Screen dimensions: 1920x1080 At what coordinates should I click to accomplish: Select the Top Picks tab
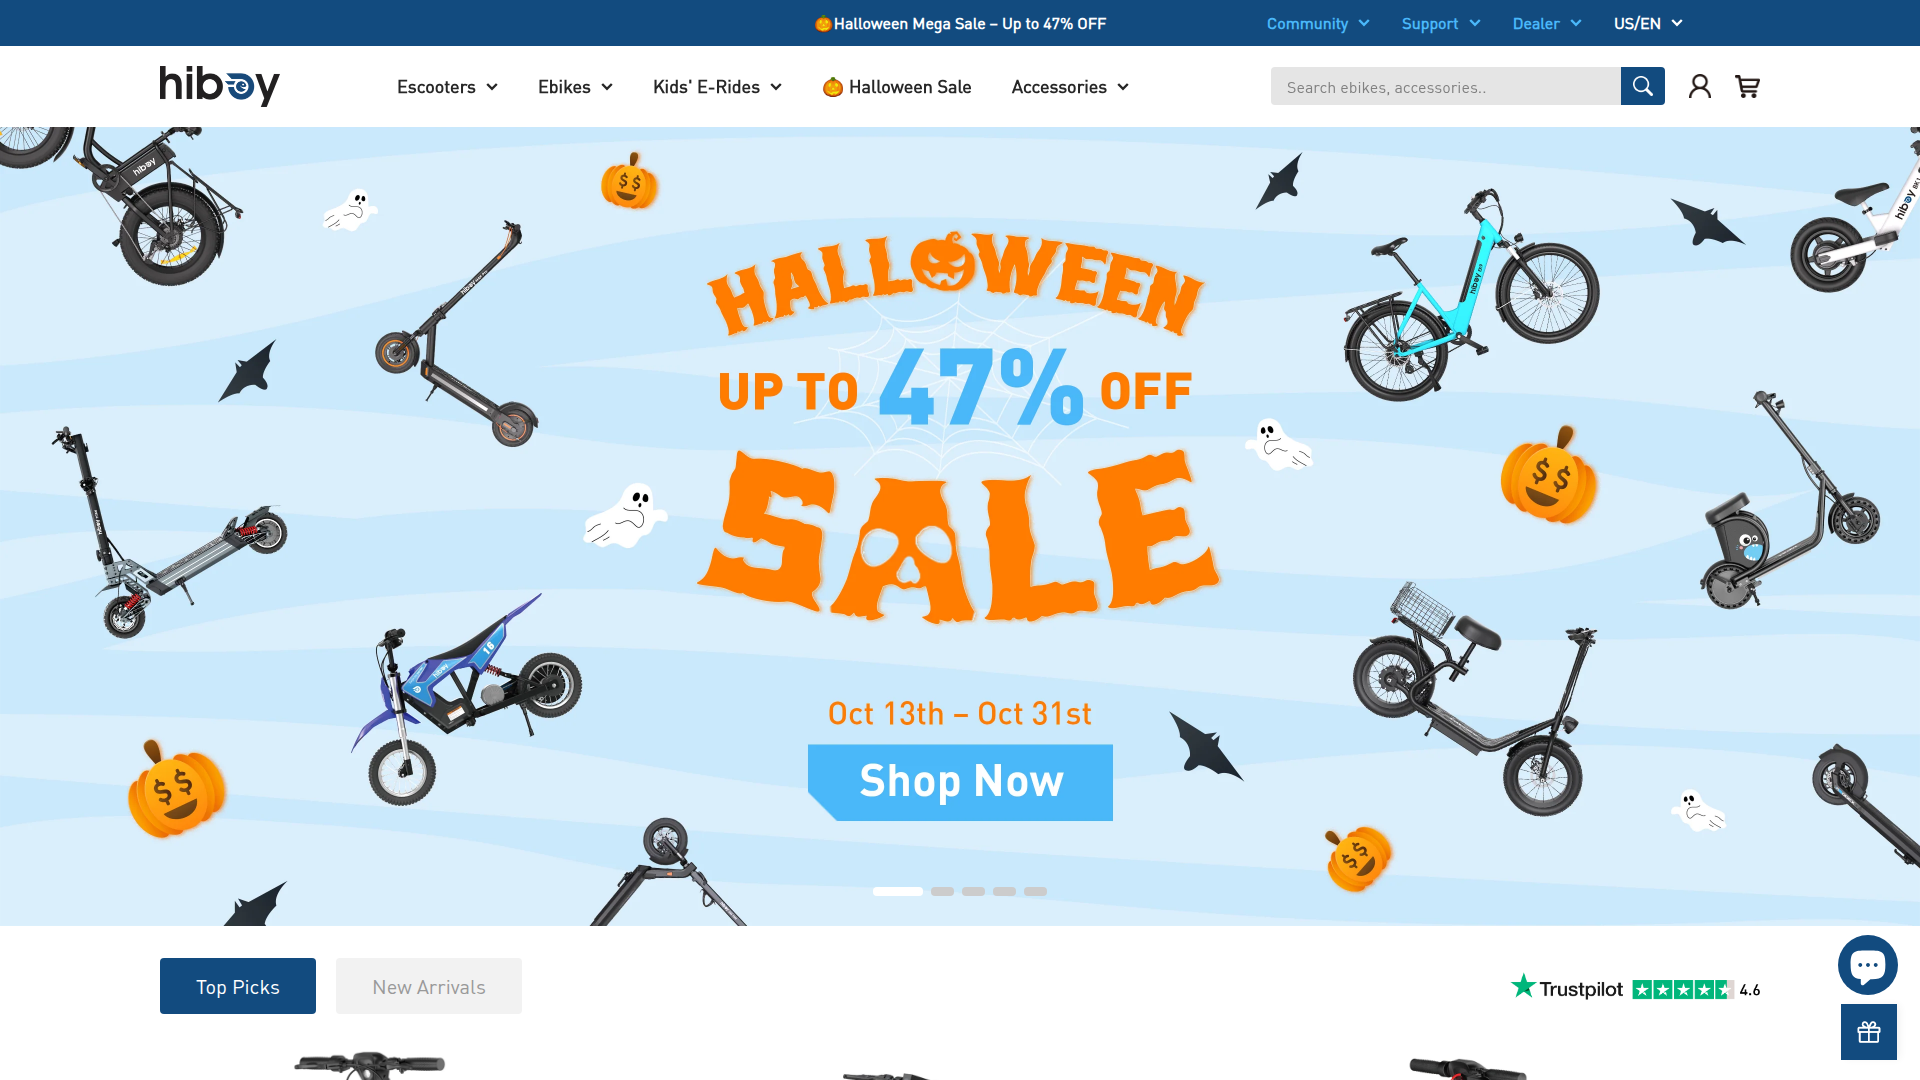[238, 986]
